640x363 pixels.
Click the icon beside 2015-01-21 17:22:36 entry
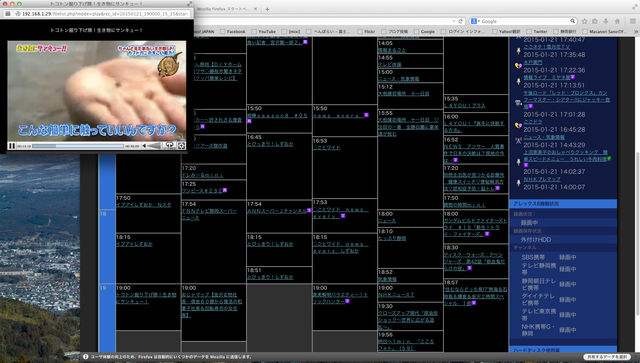coord(518,66)
